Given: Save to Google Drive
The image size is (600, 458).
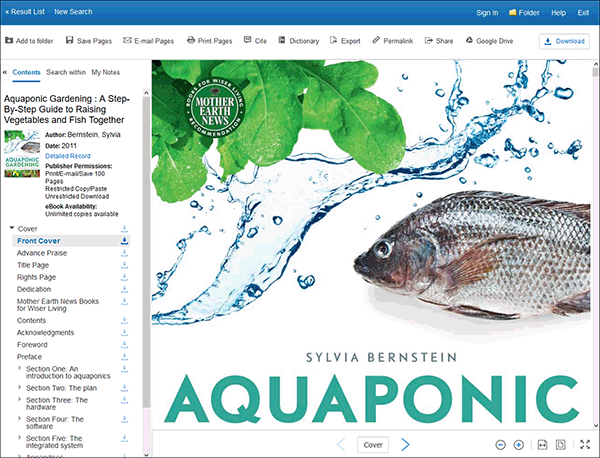Looking at the screenshot, I should [489, 40].
